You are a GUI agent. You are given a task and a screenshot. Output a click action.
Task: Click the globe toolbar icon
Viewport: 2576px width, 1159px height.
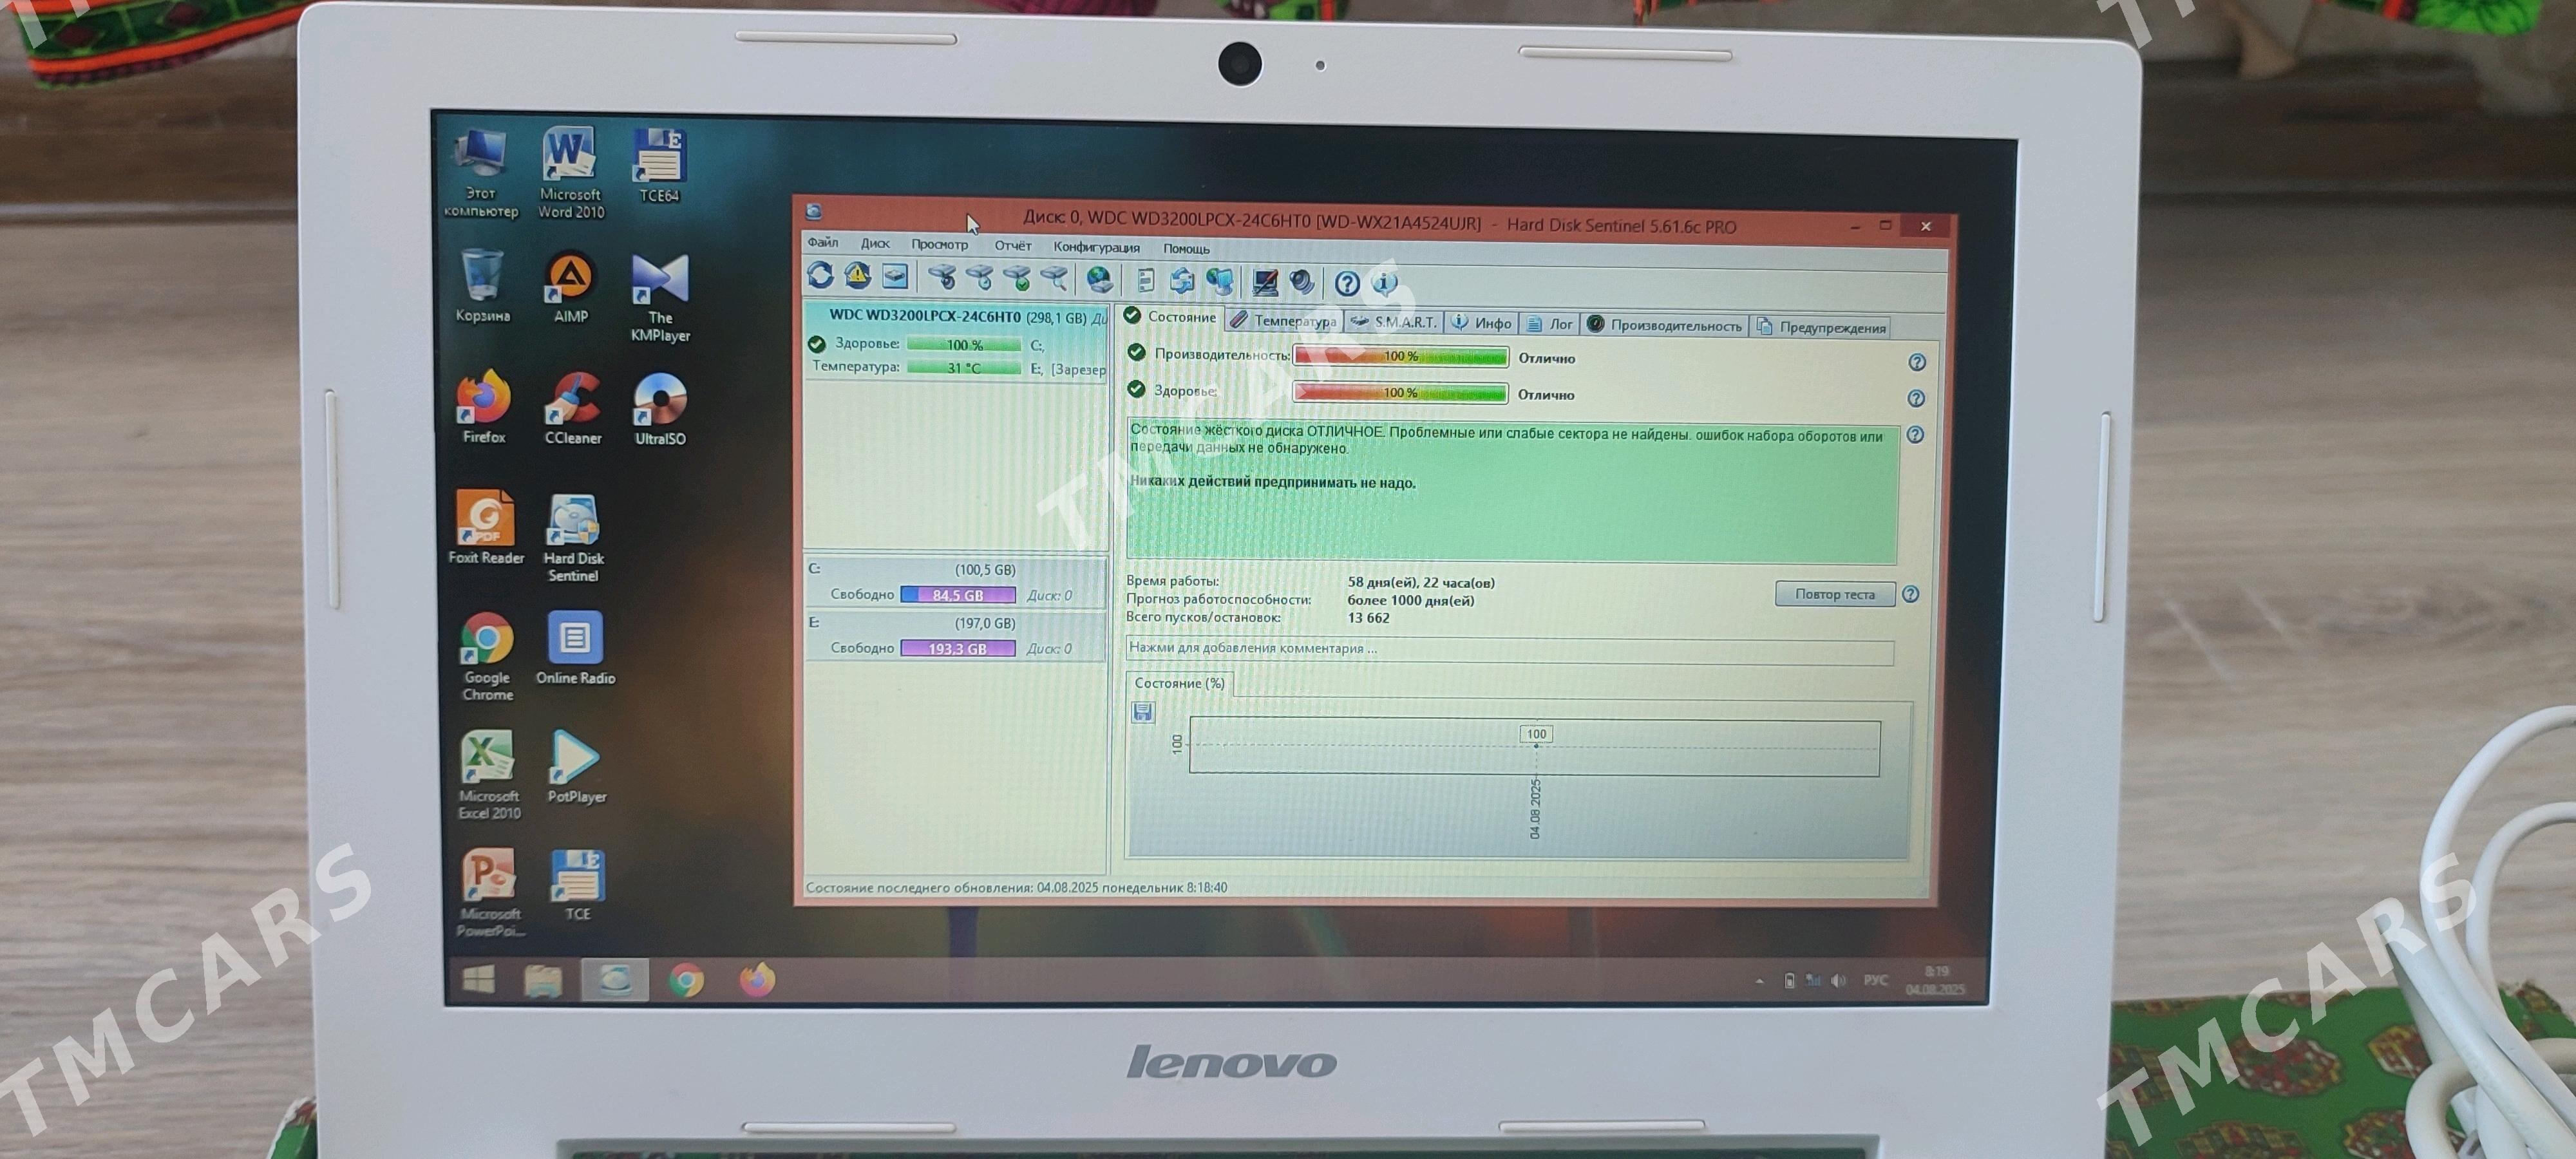(1099, 279)
